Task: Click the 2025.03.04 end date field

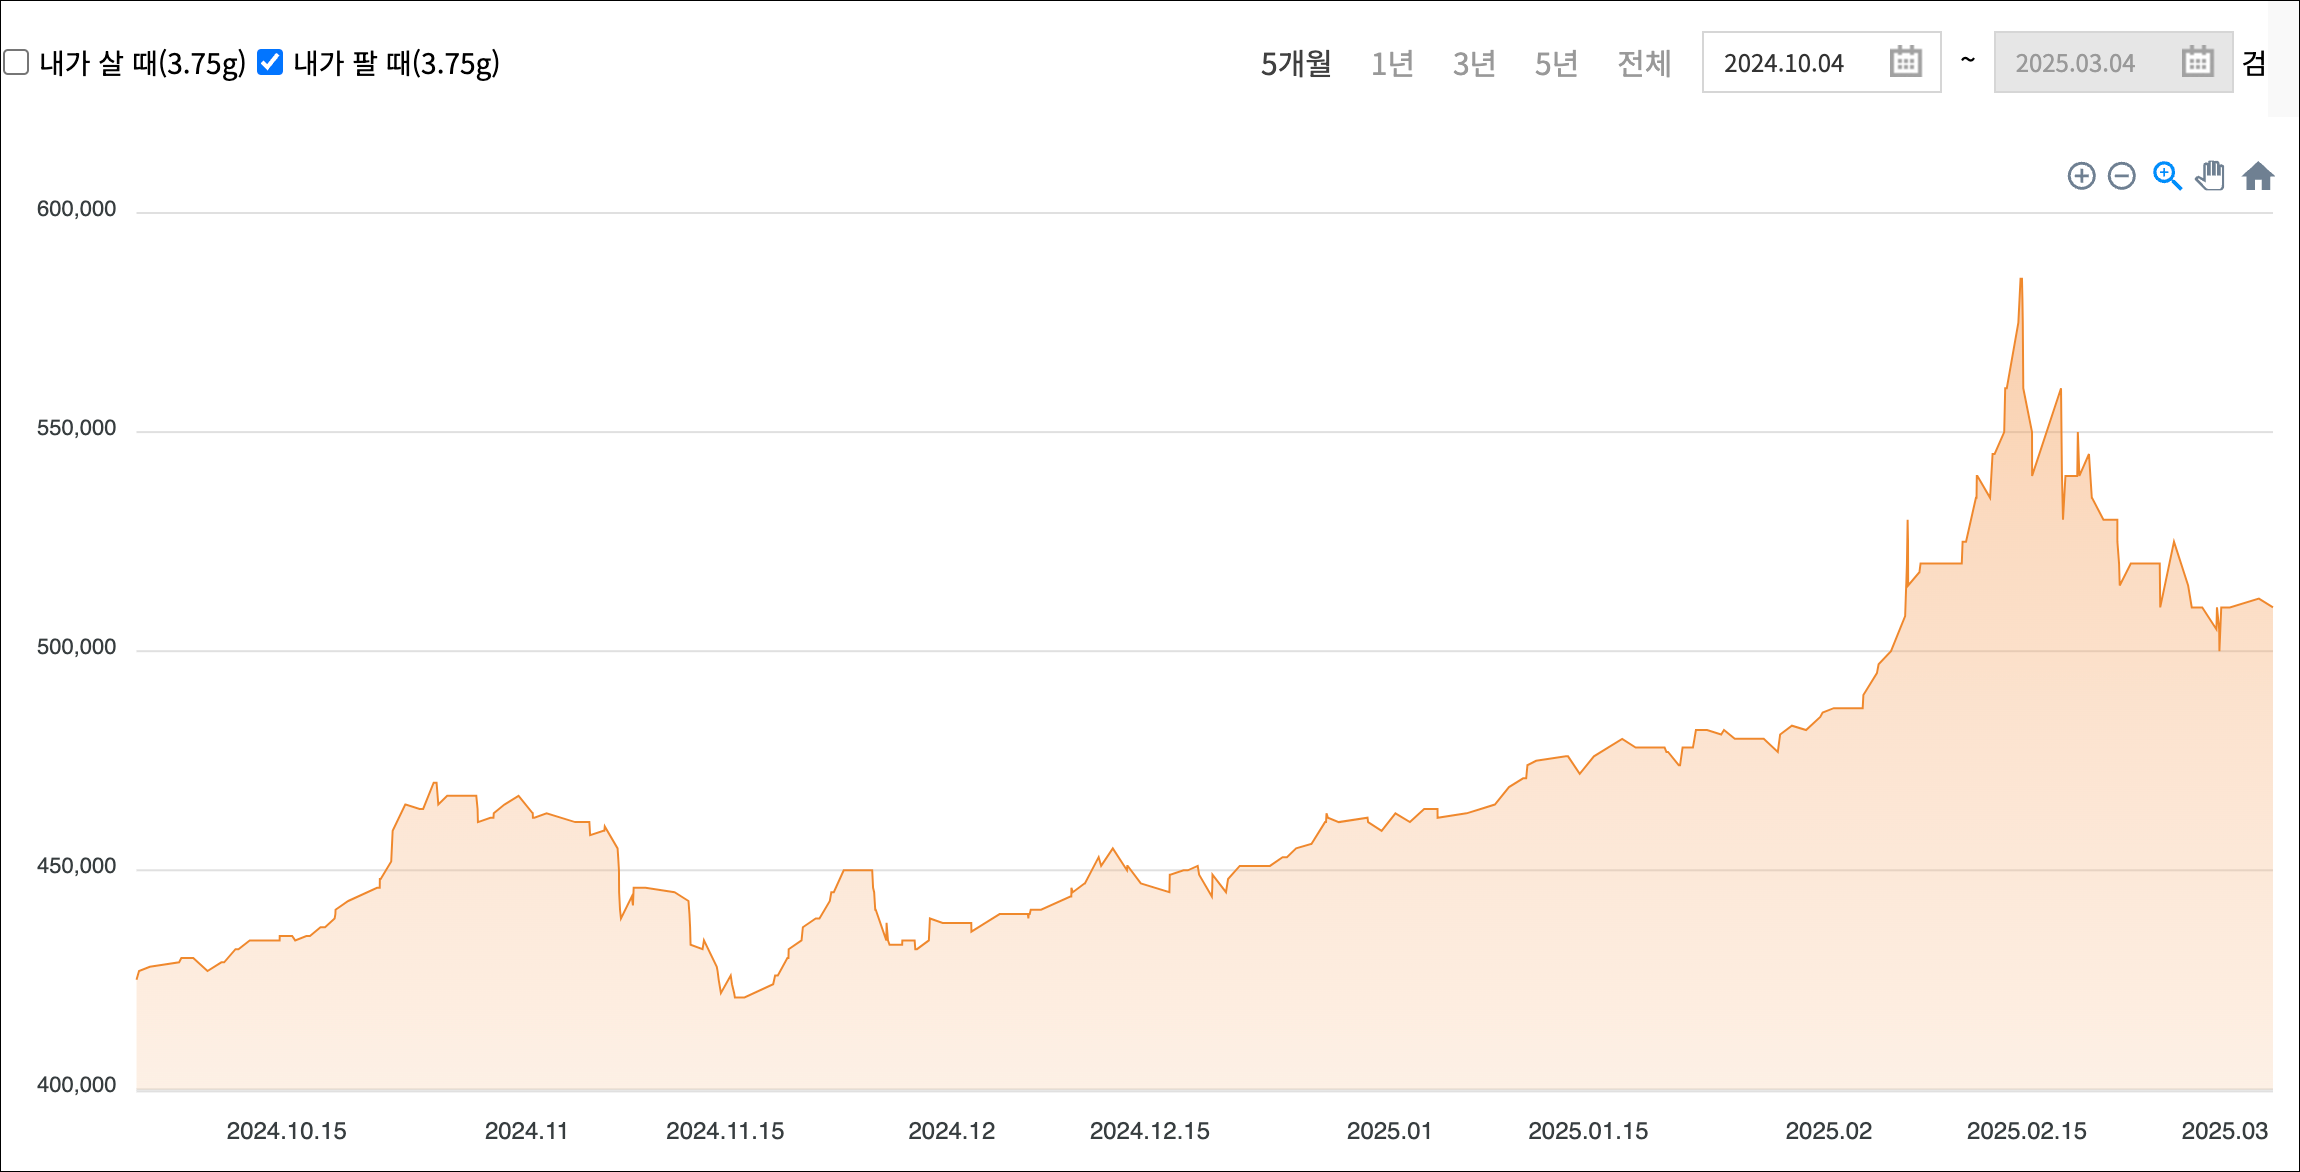Action: click(2075, 63)
